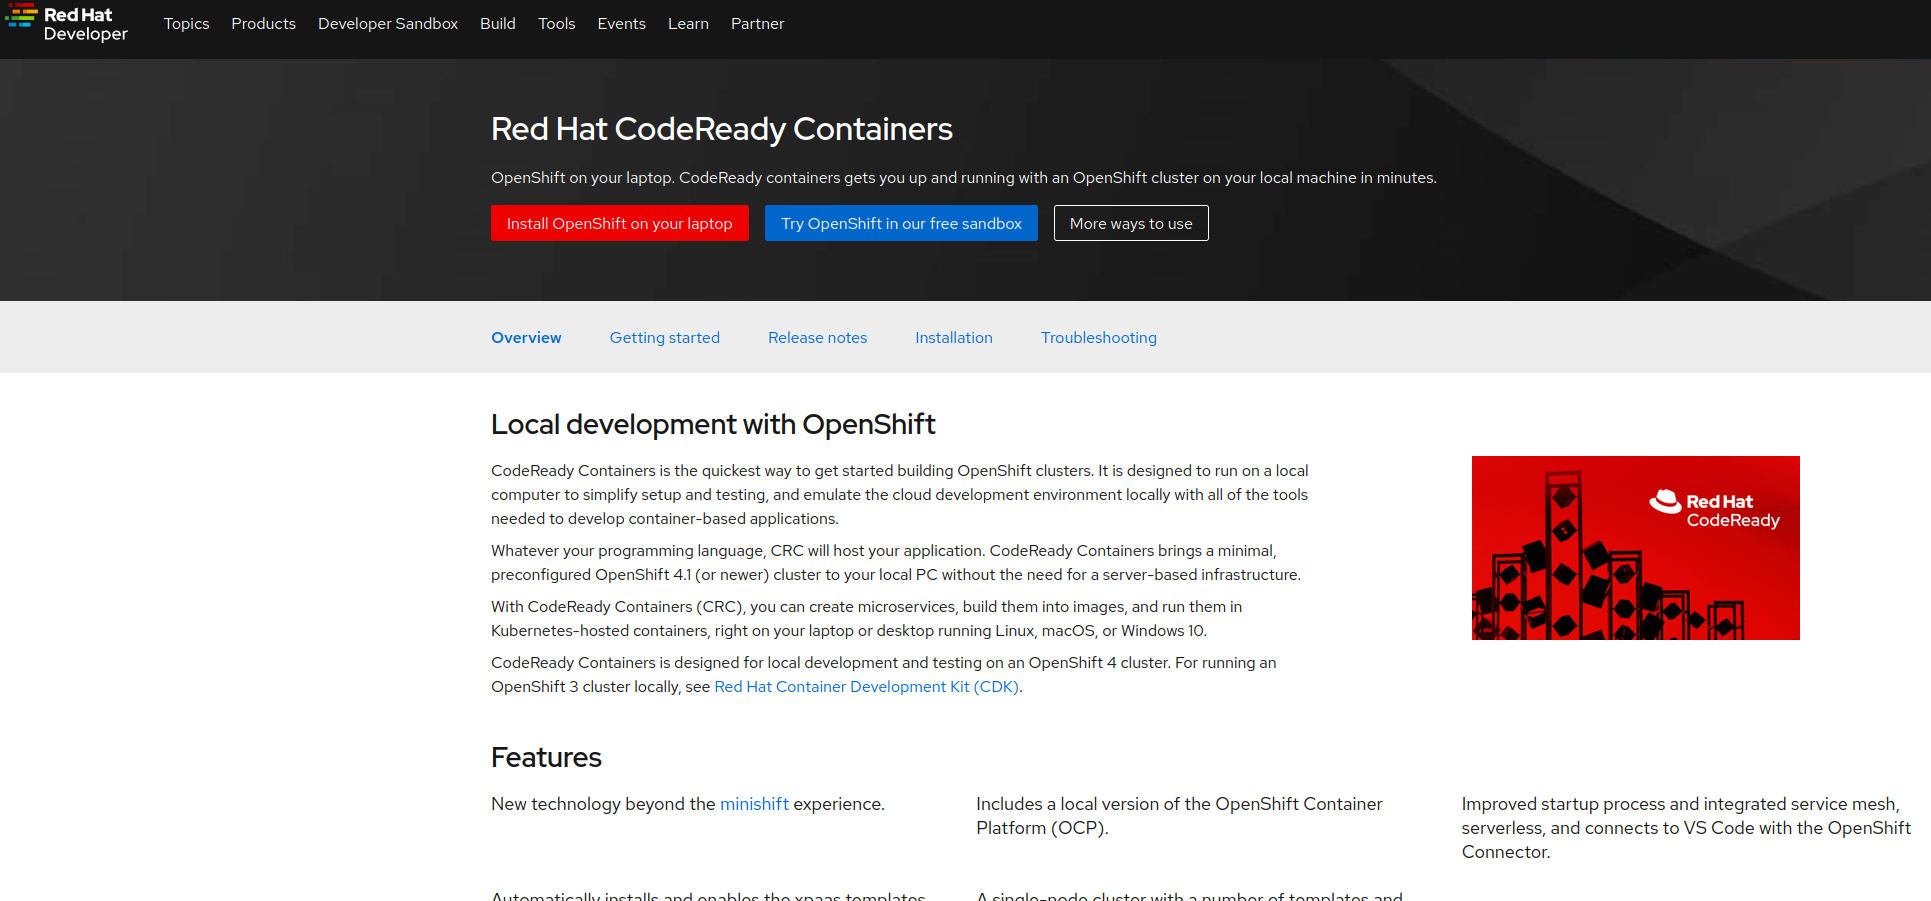The height and width of the screenshot is (901, 1931).
Task: Click Try OpenShift in our free sandbox
Action: pyautogui.click(x=901, y=223)
